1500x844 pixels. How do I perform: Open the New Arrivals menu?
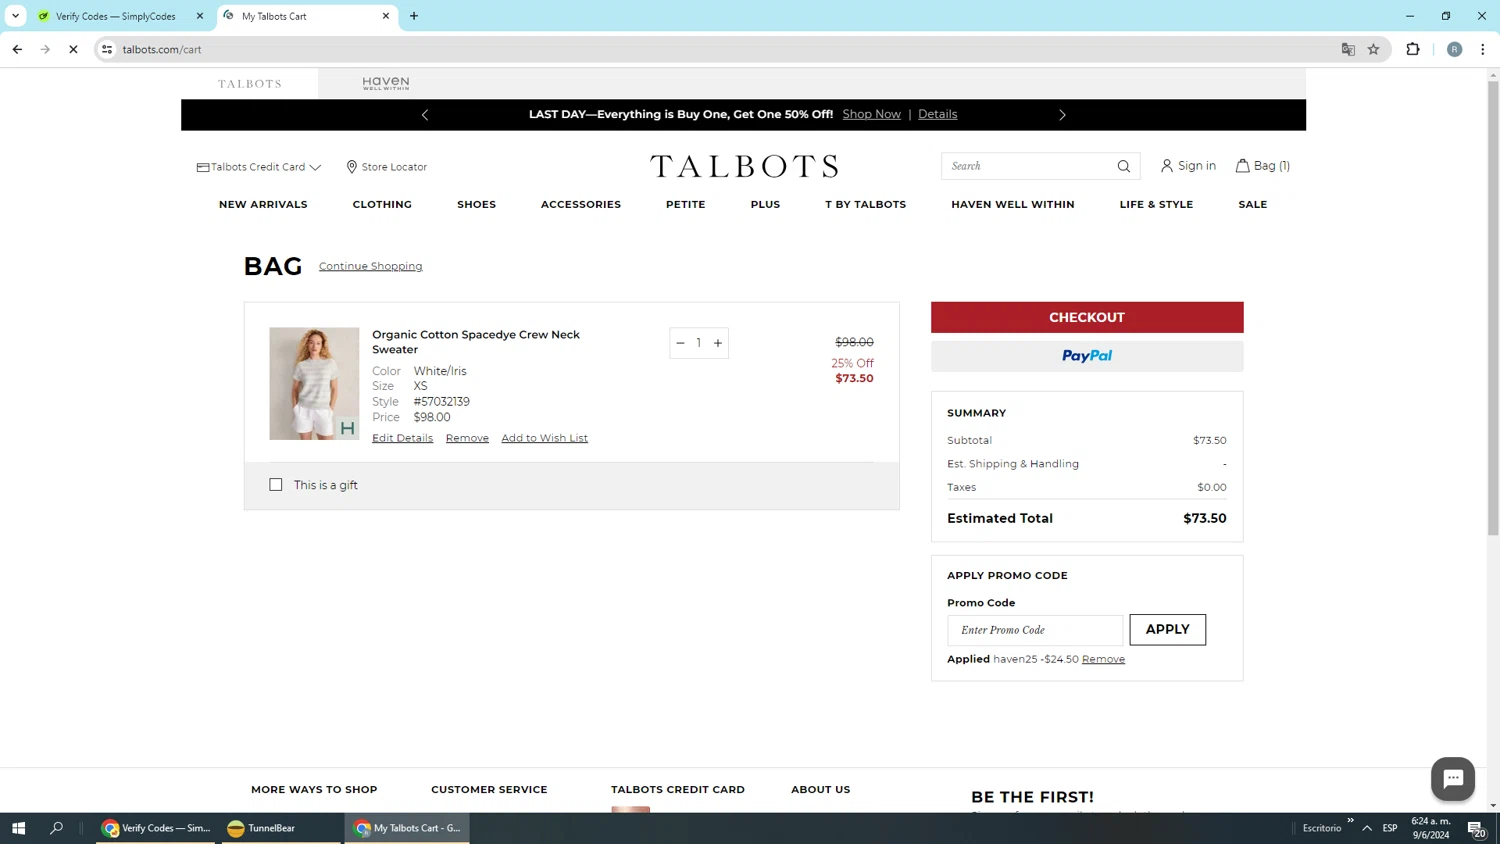[x=263, y=204]
